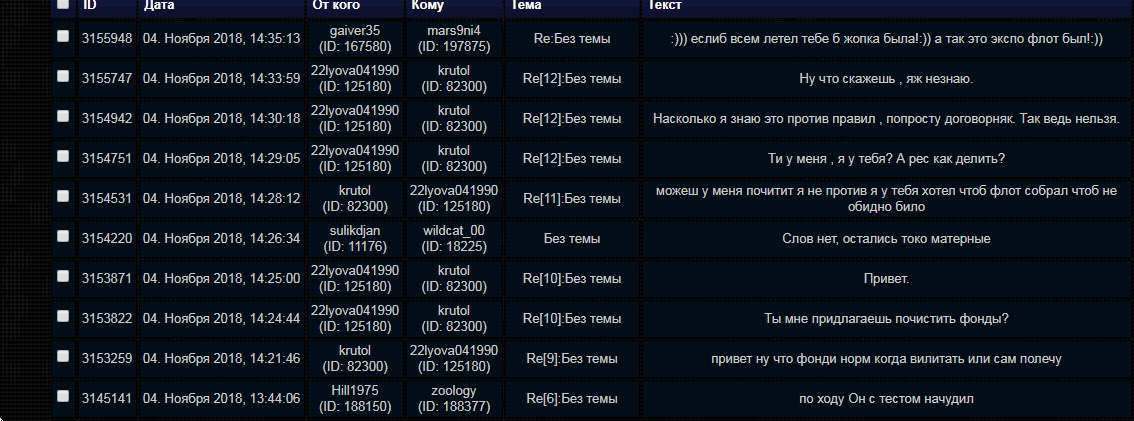Click date 04. Ноября 2018, 14:25:00

pos(221,278)
